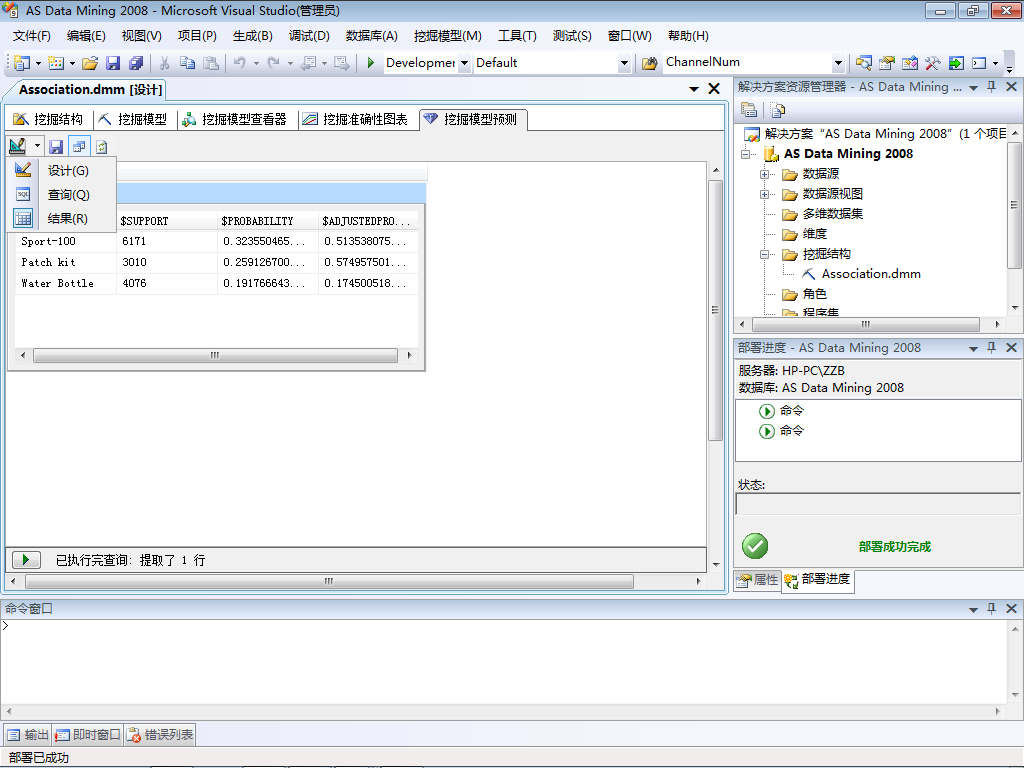The height and width of the screenshot is (768, 1024).
Task: Open the Toolbox toolbar icon
Action: (x=933, y=63)
